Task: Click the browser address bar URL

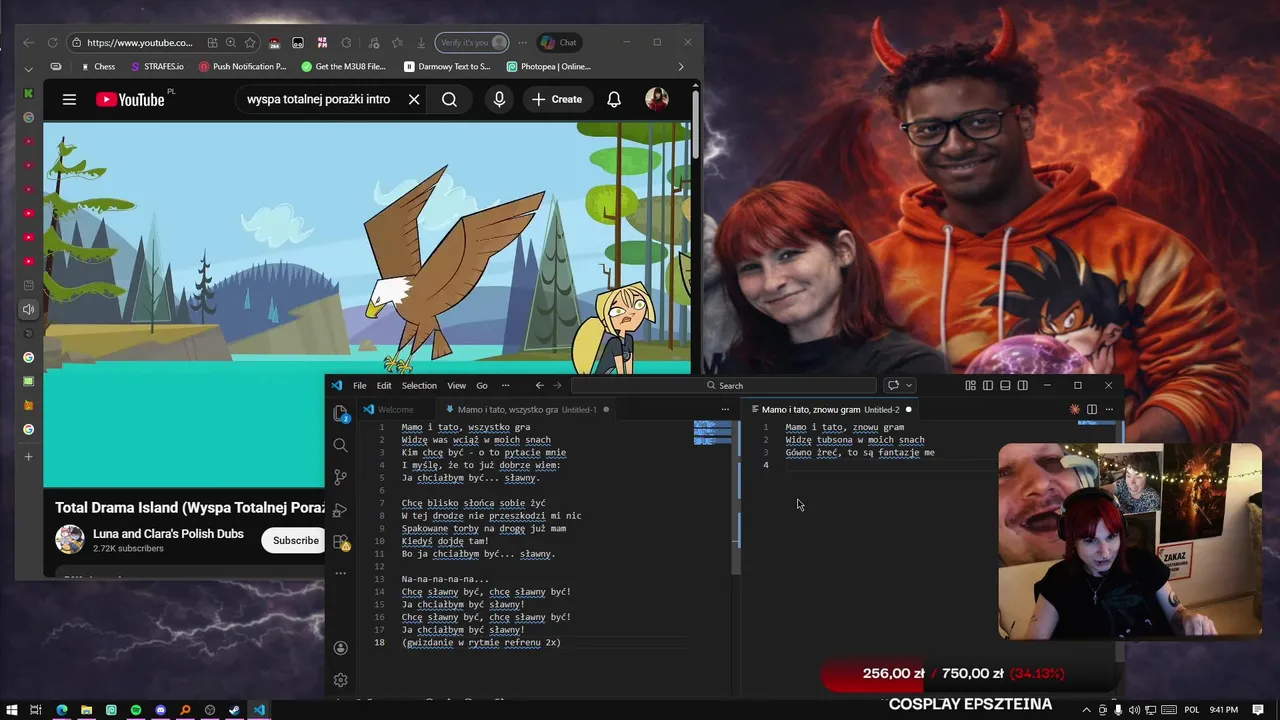Action: pyautogui.click(x=139, y=42)
